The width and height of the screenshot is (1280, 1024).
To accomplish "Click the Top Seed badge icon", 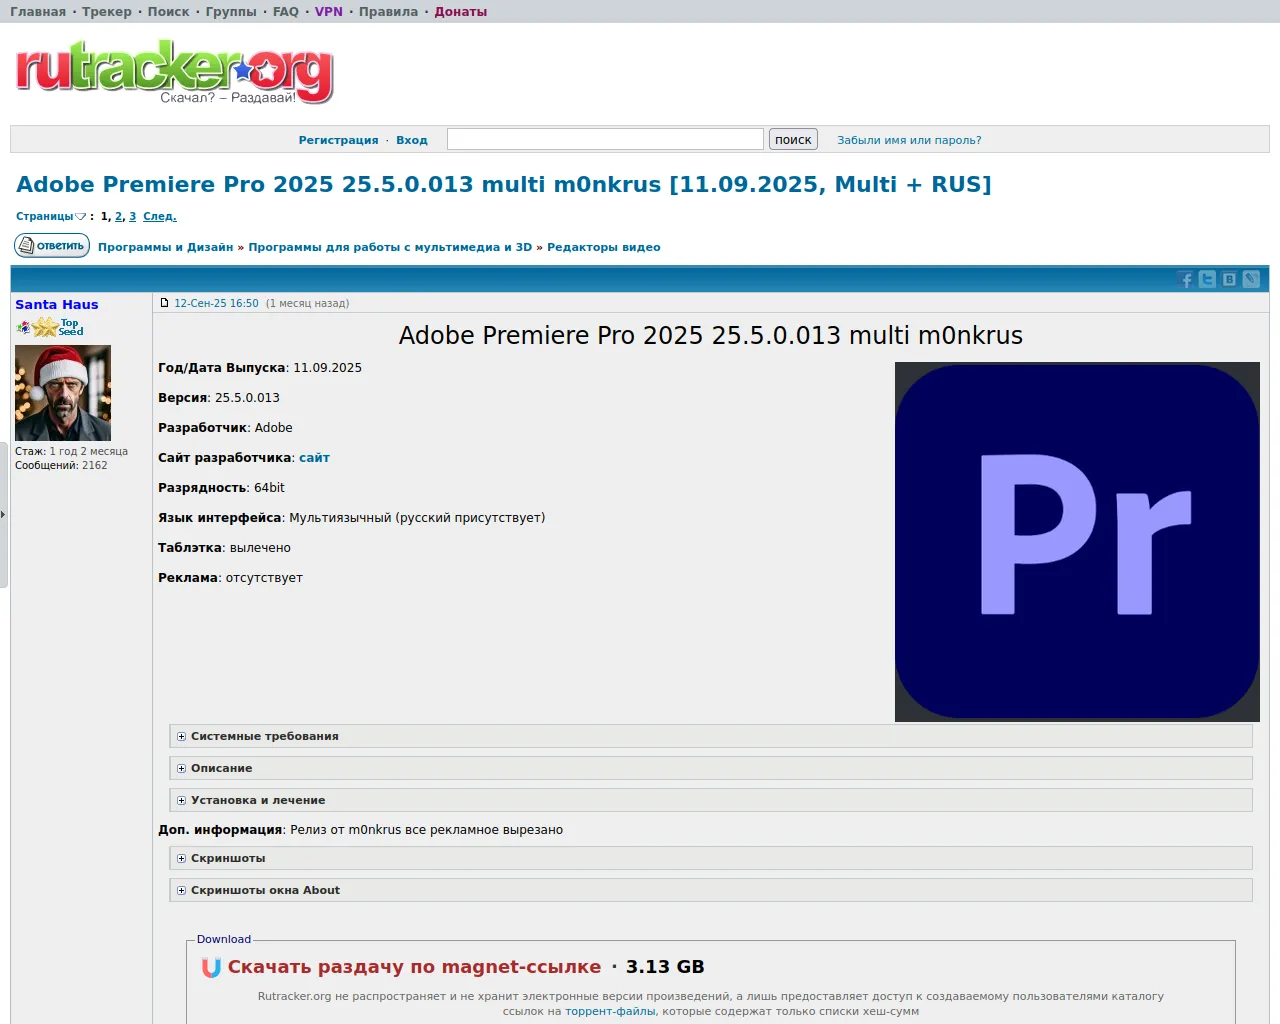I will coord(70,327).
